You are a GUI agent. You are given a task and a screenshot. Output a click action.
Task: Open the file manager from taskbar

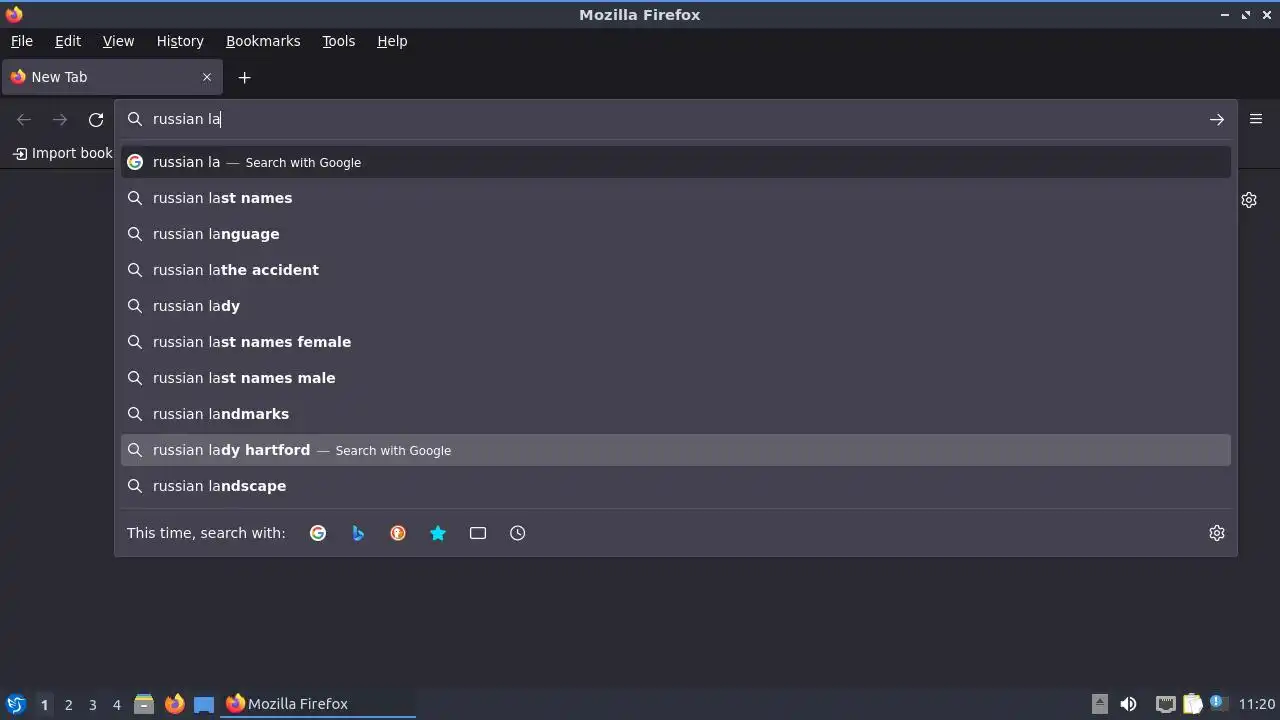pyautogui.click(x=144, y=704)
